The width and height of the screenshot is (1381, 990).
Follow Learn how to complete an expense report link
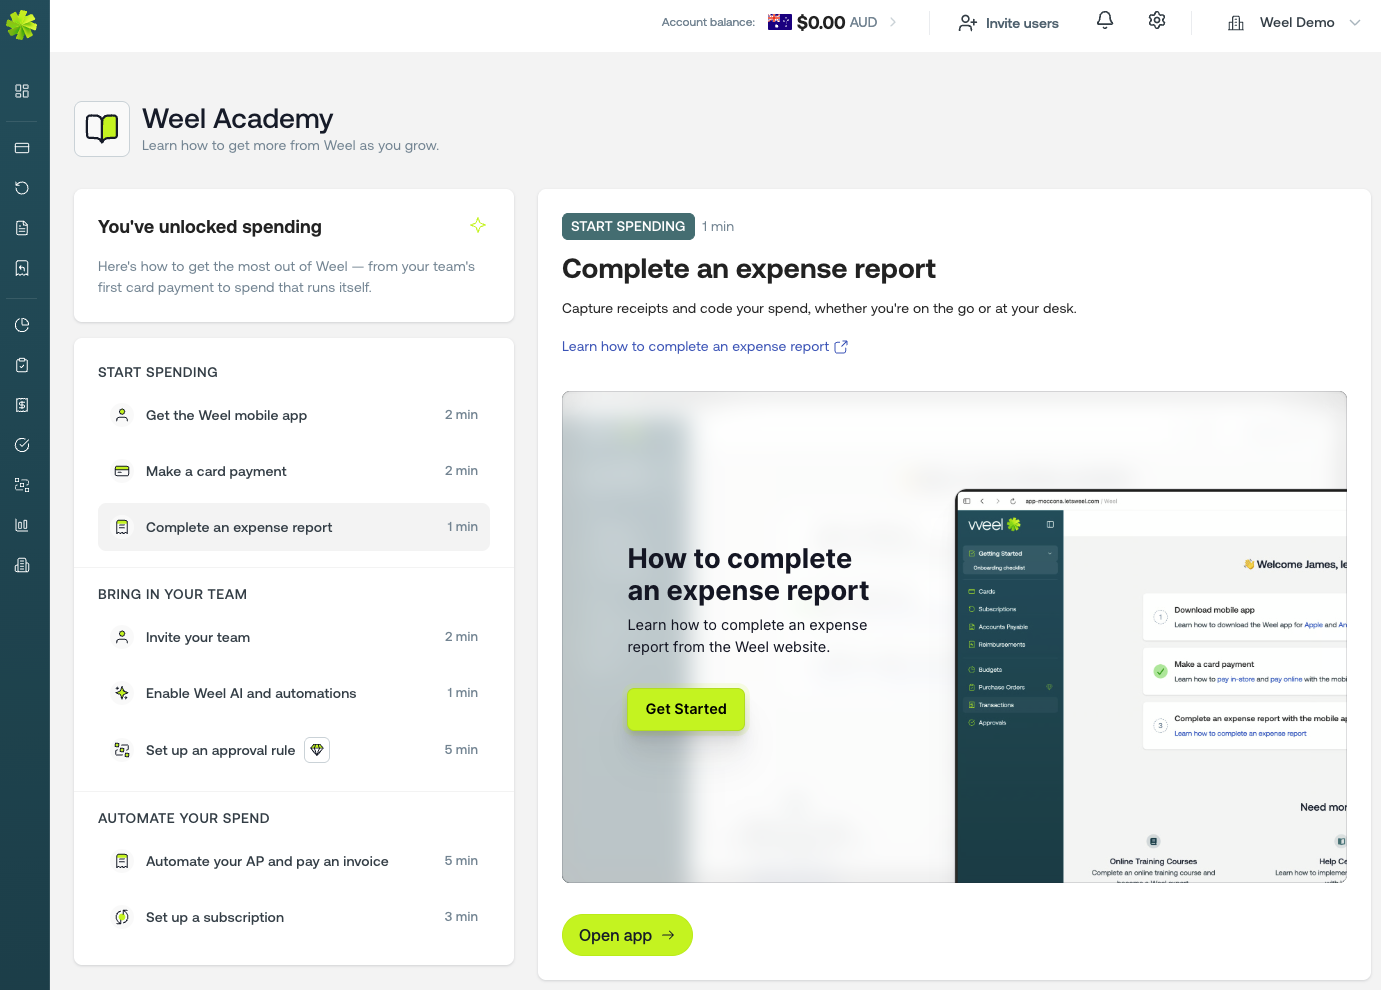pos(705,347)
